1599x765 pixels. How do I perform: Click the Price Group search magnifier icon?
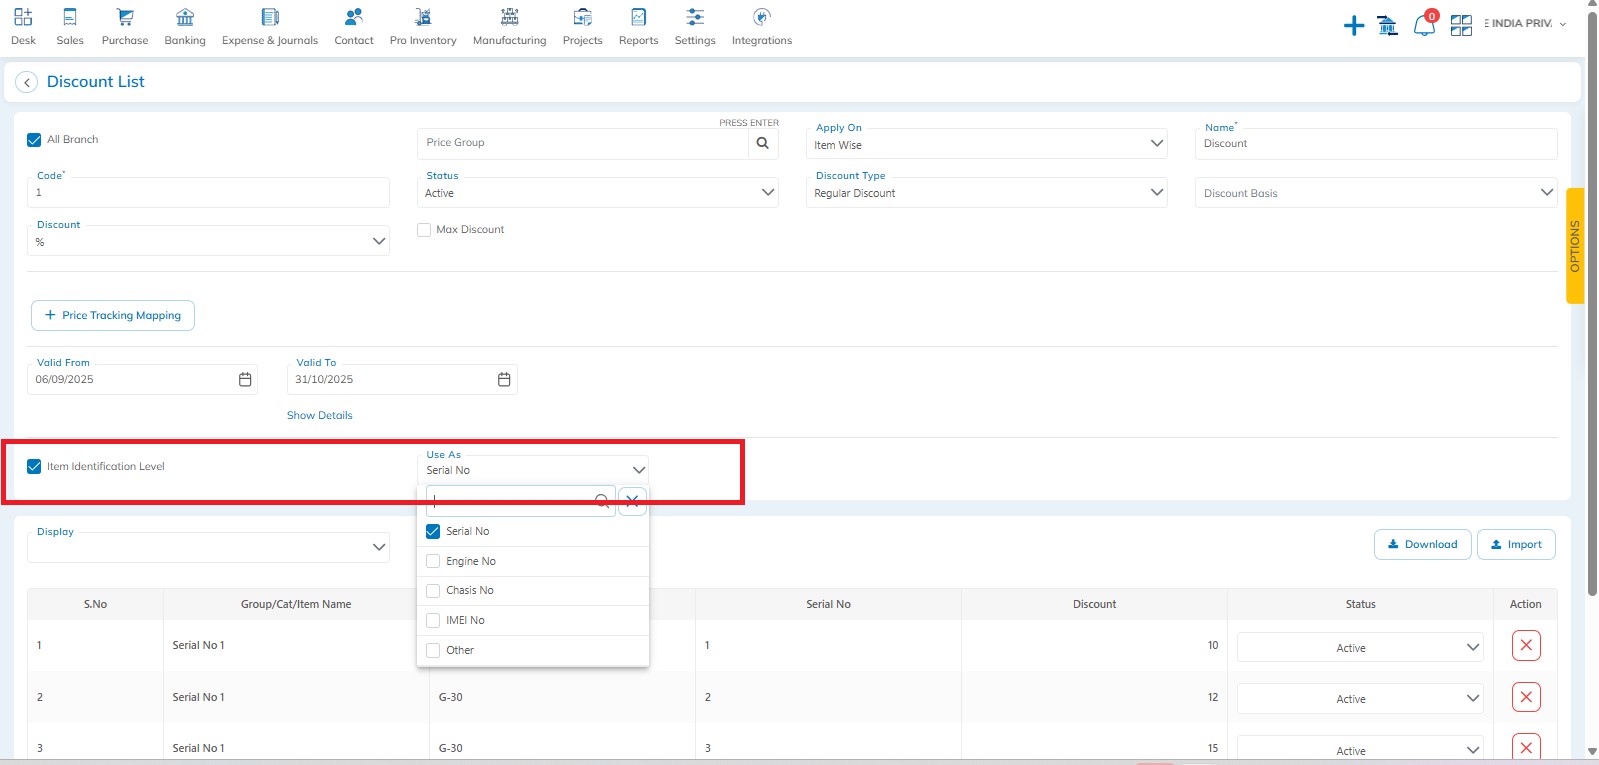[x=762, y=143]
